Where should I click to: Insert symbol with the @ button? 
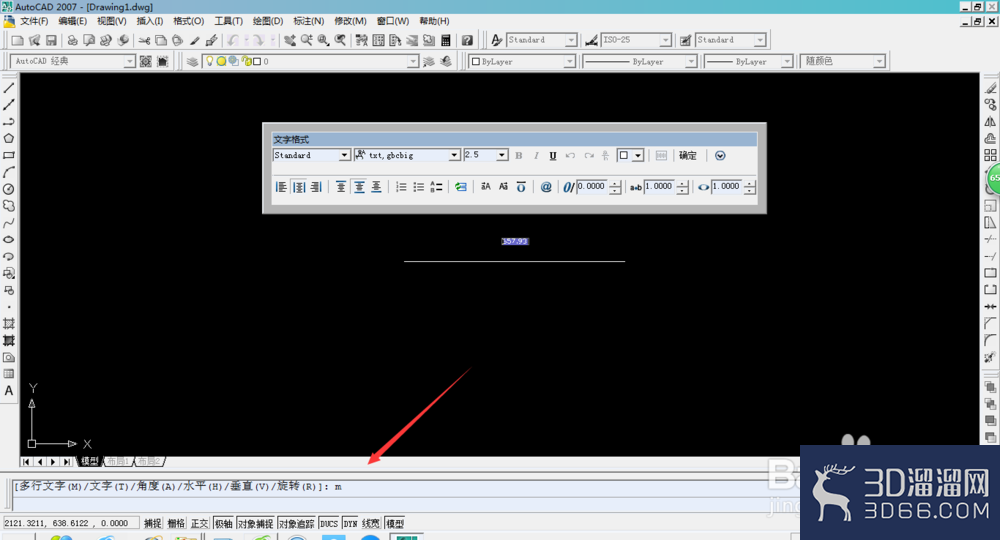click(546, 187)
